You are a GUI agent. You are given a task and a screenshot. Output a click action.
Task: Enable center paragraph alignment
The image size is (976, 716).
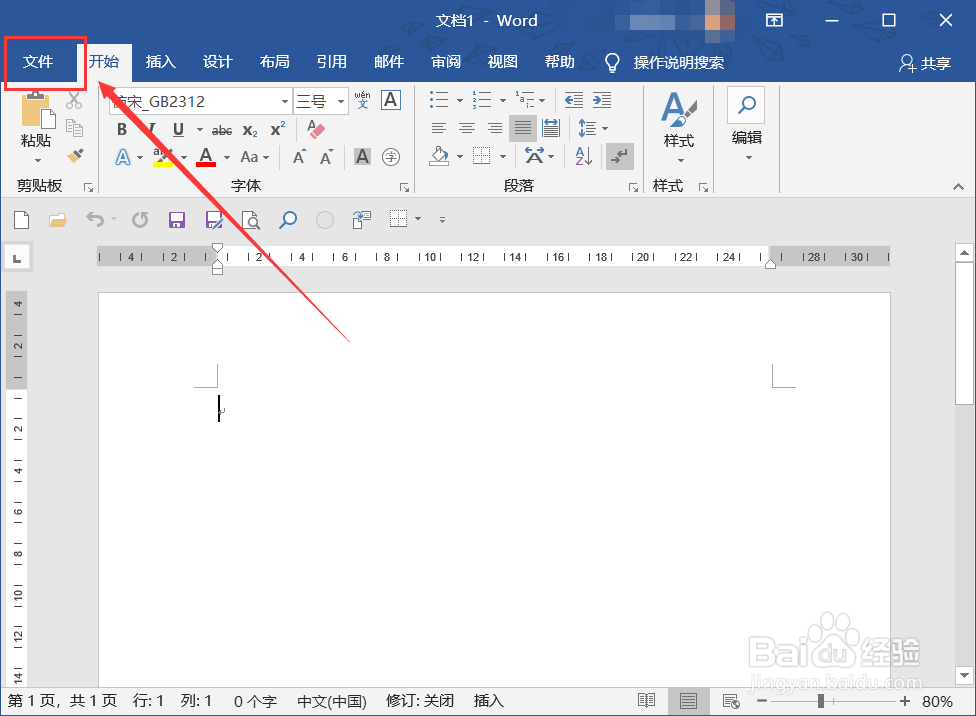466,128
